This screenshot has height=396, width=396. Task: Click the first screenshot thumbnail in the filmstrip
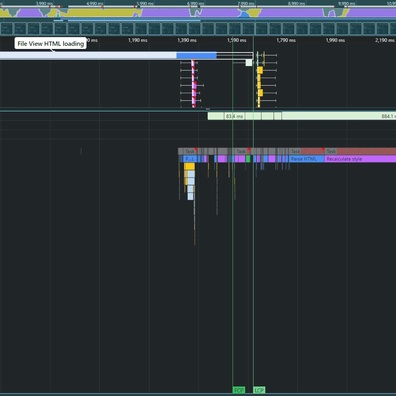coord(7,29)
